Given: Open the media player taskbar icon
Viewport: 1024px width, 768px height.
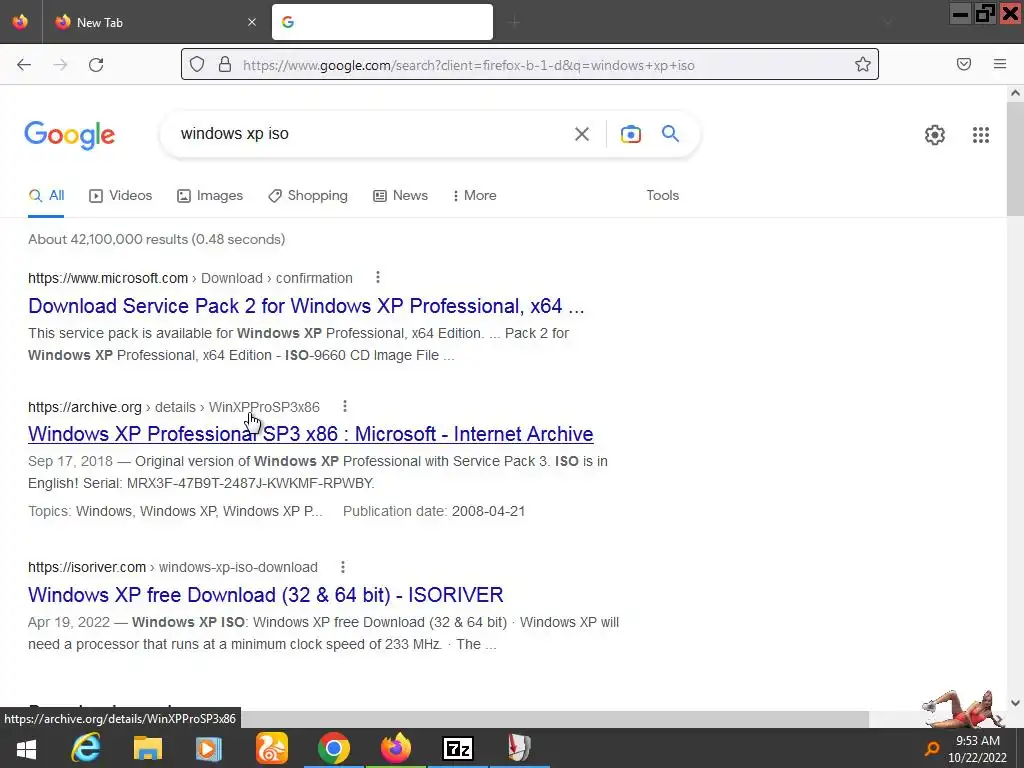Looking at the screenshot, I should (x=209, y=748).
